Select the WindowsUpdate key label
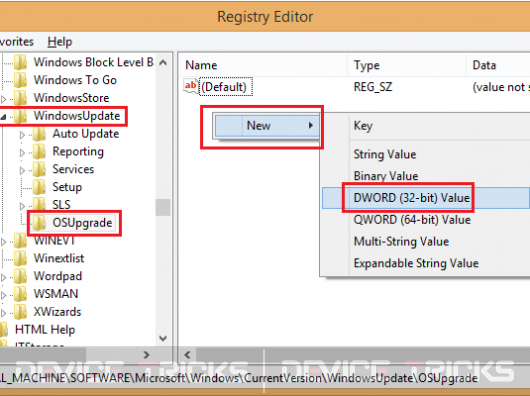This screenshot has height=396, width=530. tap(77, 116)
